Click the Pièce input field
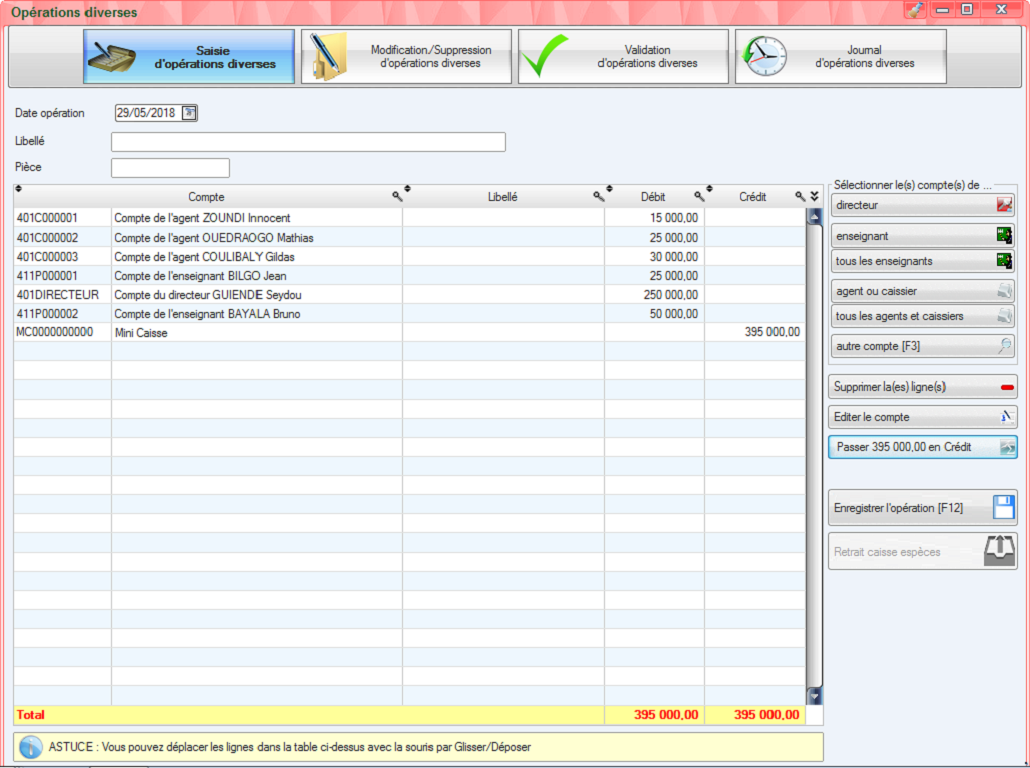 click(x=170, y=168)
